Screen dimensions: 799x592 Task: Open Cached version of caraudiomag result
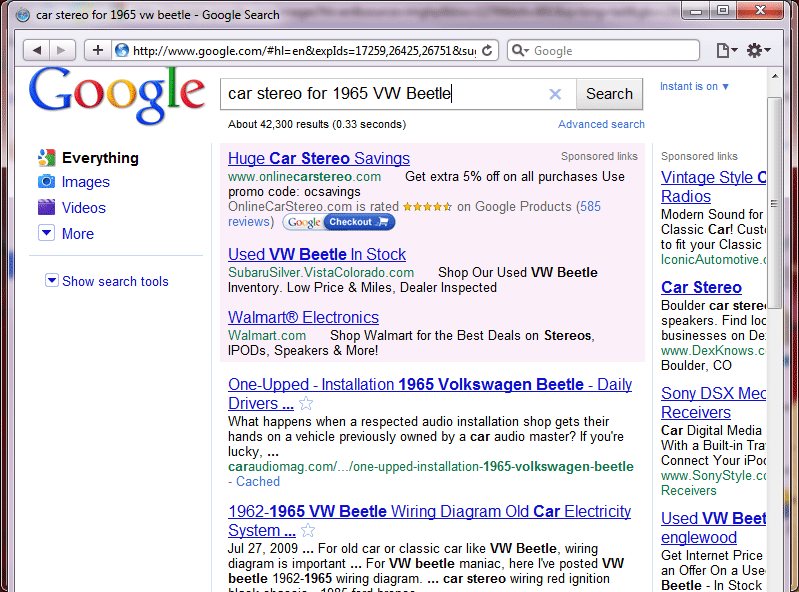[258, 481]
